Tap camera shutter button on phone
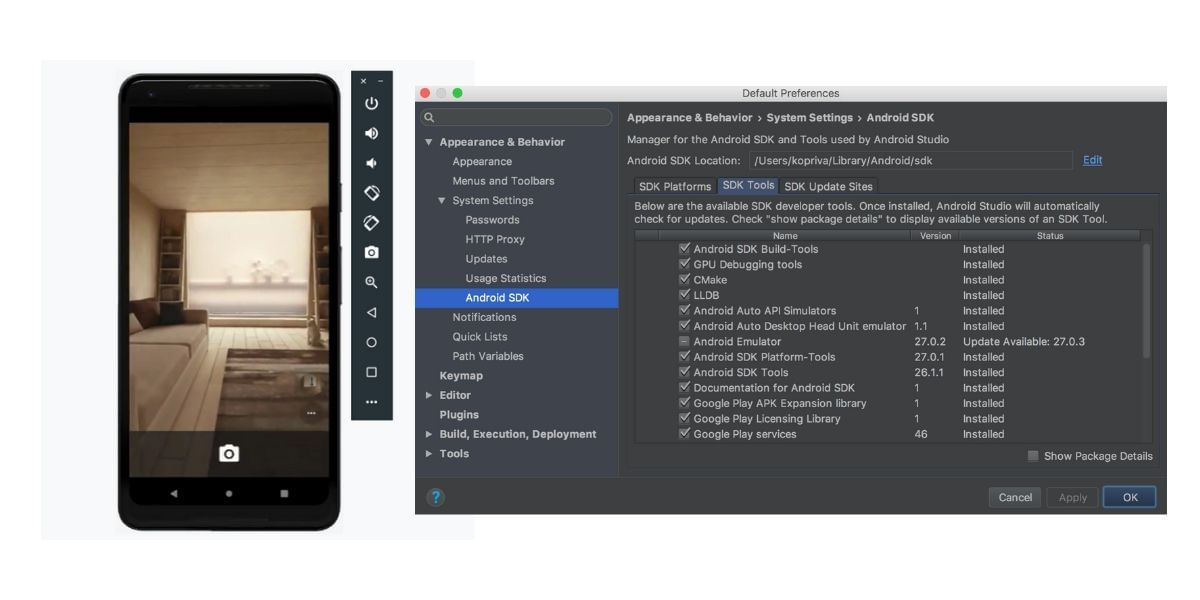This screenshot has height=600, width=1200. 229,454
